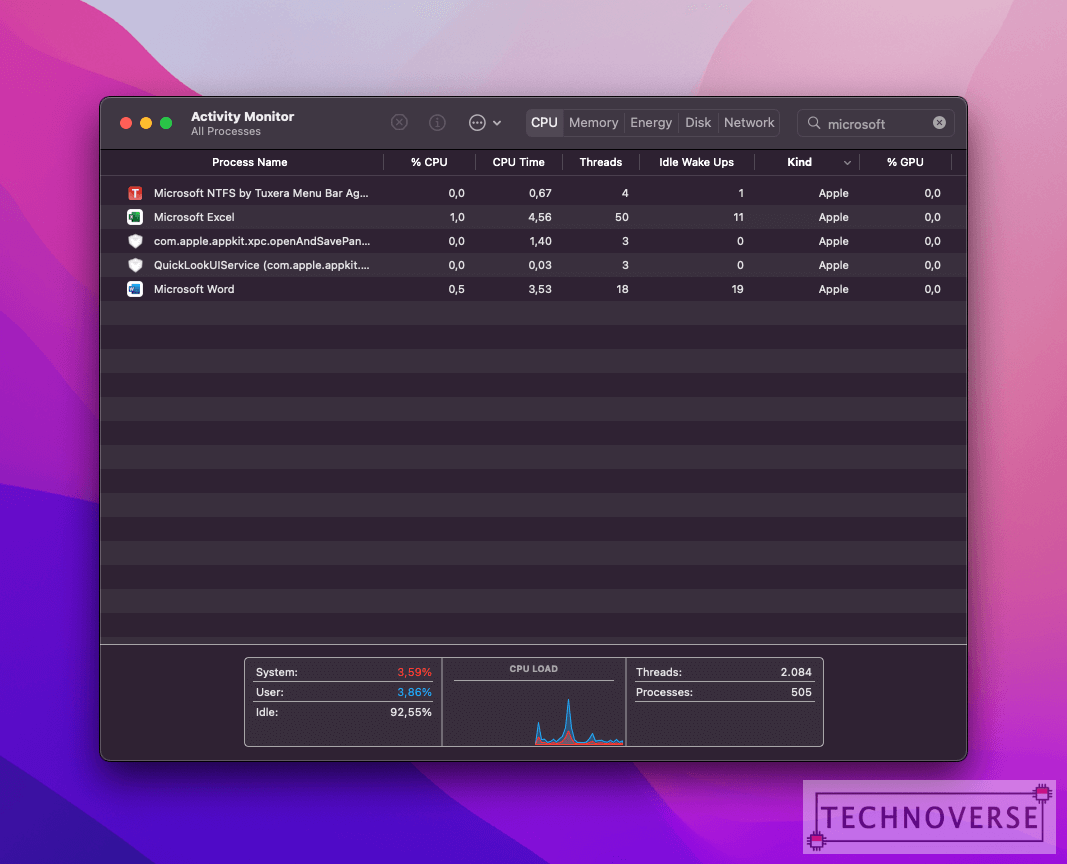
Task: Open the Energy tab
Action: click(651, 122)
